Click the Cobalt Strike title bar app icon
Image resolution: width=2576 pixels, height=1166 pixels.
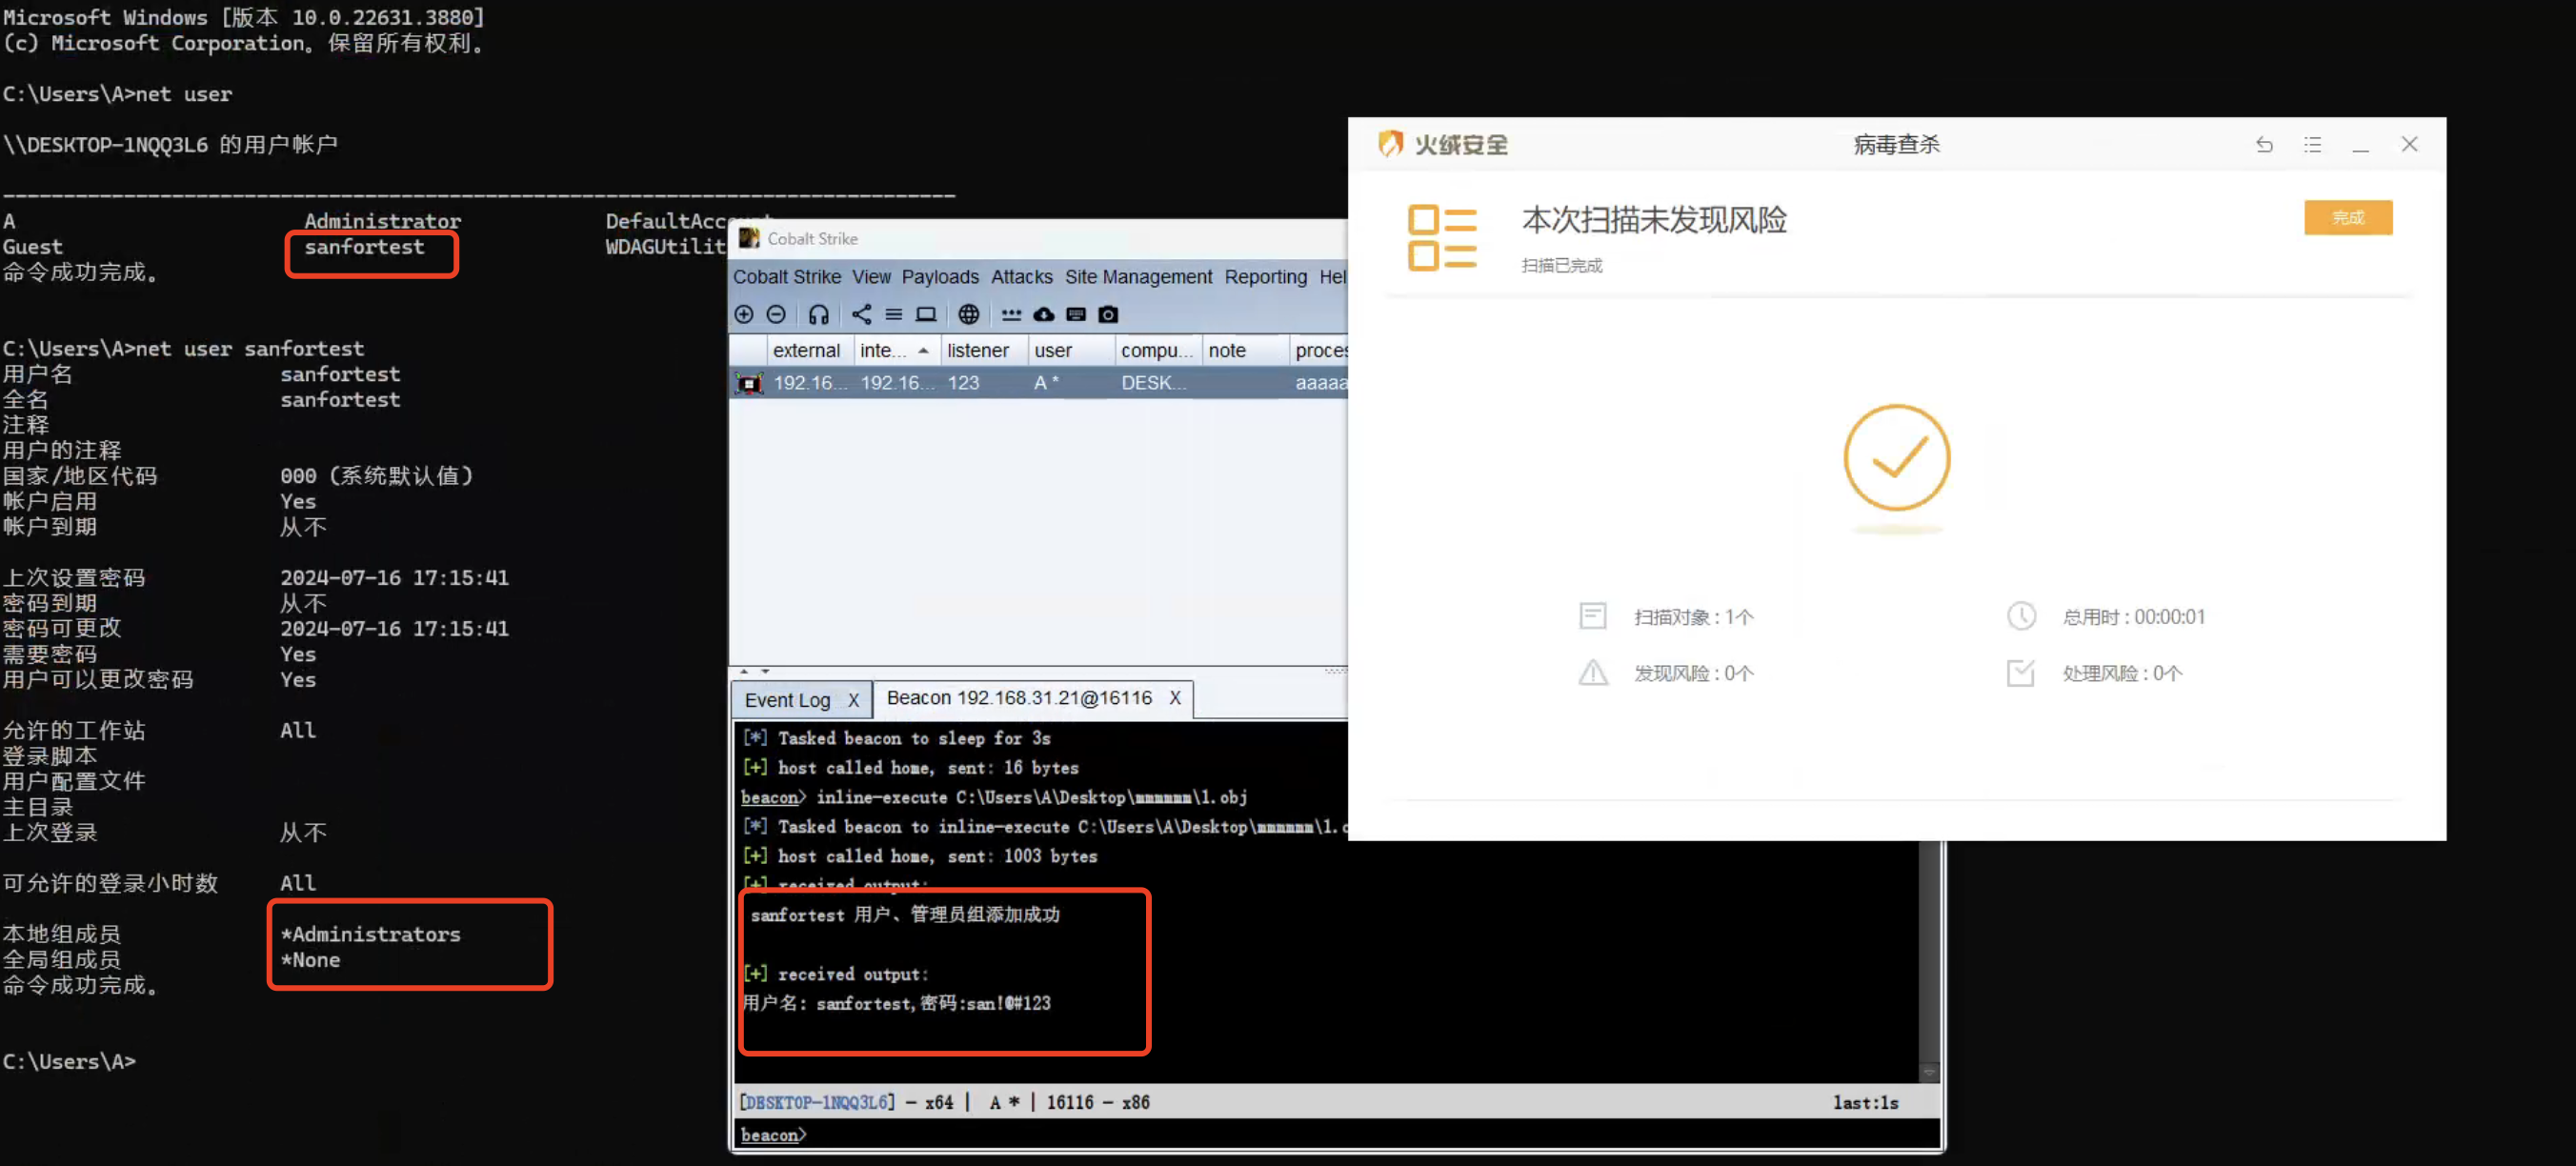tap(749, 238)
